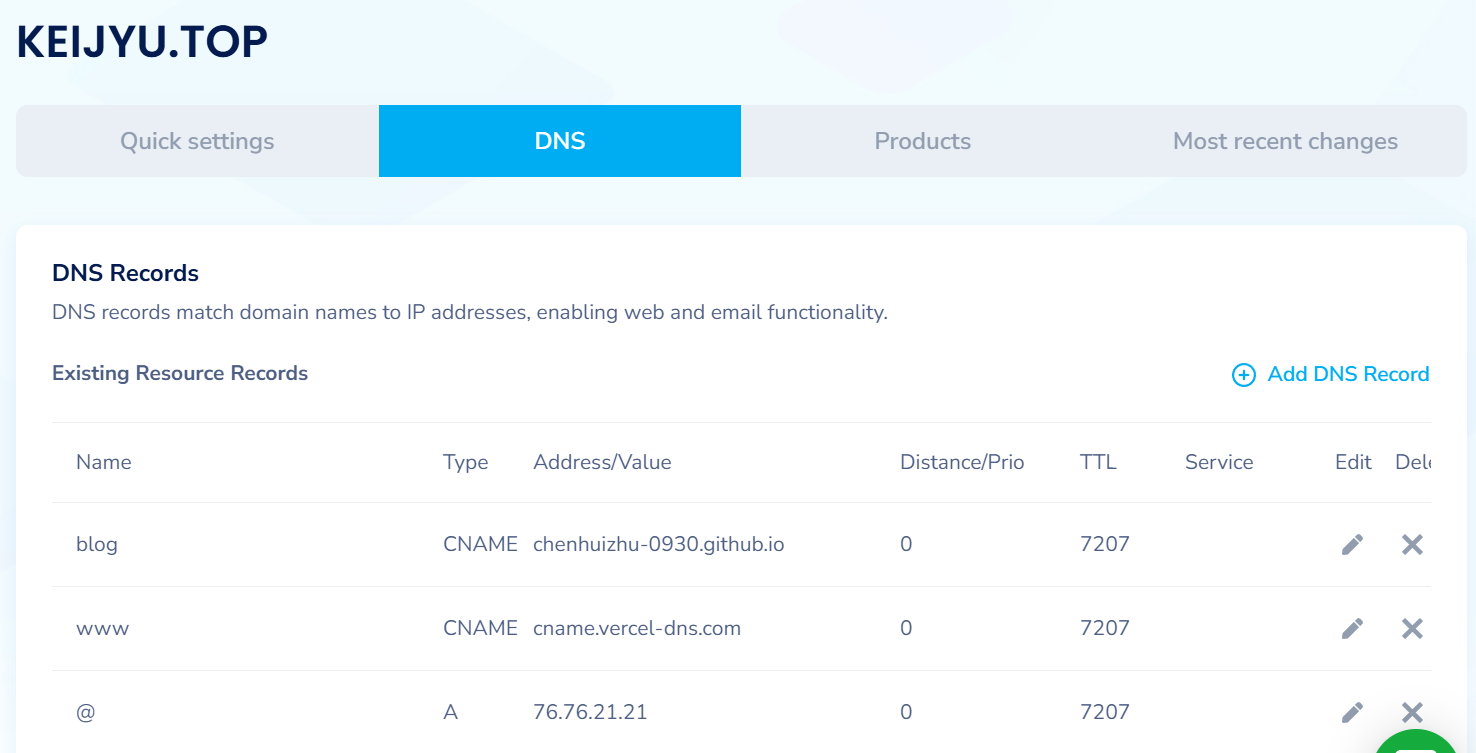
Task: Click priority 0 in the @ row
Action: coord(906,712)
